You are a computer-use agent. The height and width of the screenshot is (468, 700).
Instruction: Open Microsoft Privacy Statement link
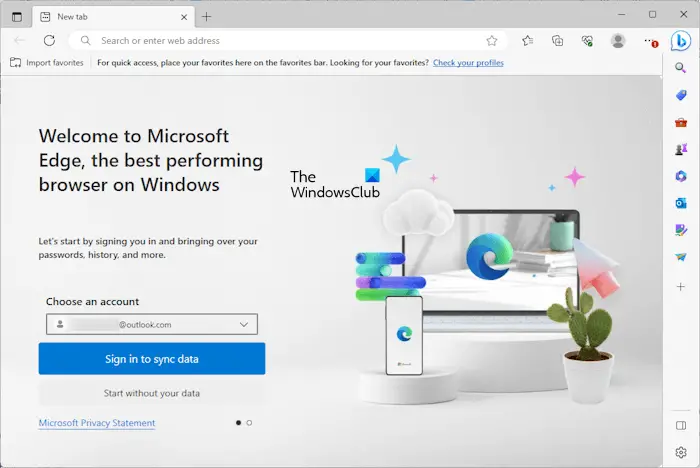tap(97, 423)
